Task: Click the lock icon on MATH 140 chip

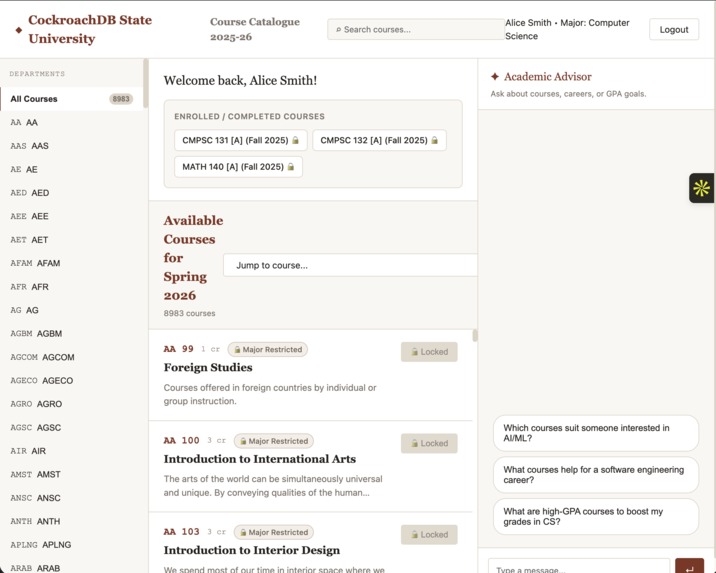Action: [291, 167]
